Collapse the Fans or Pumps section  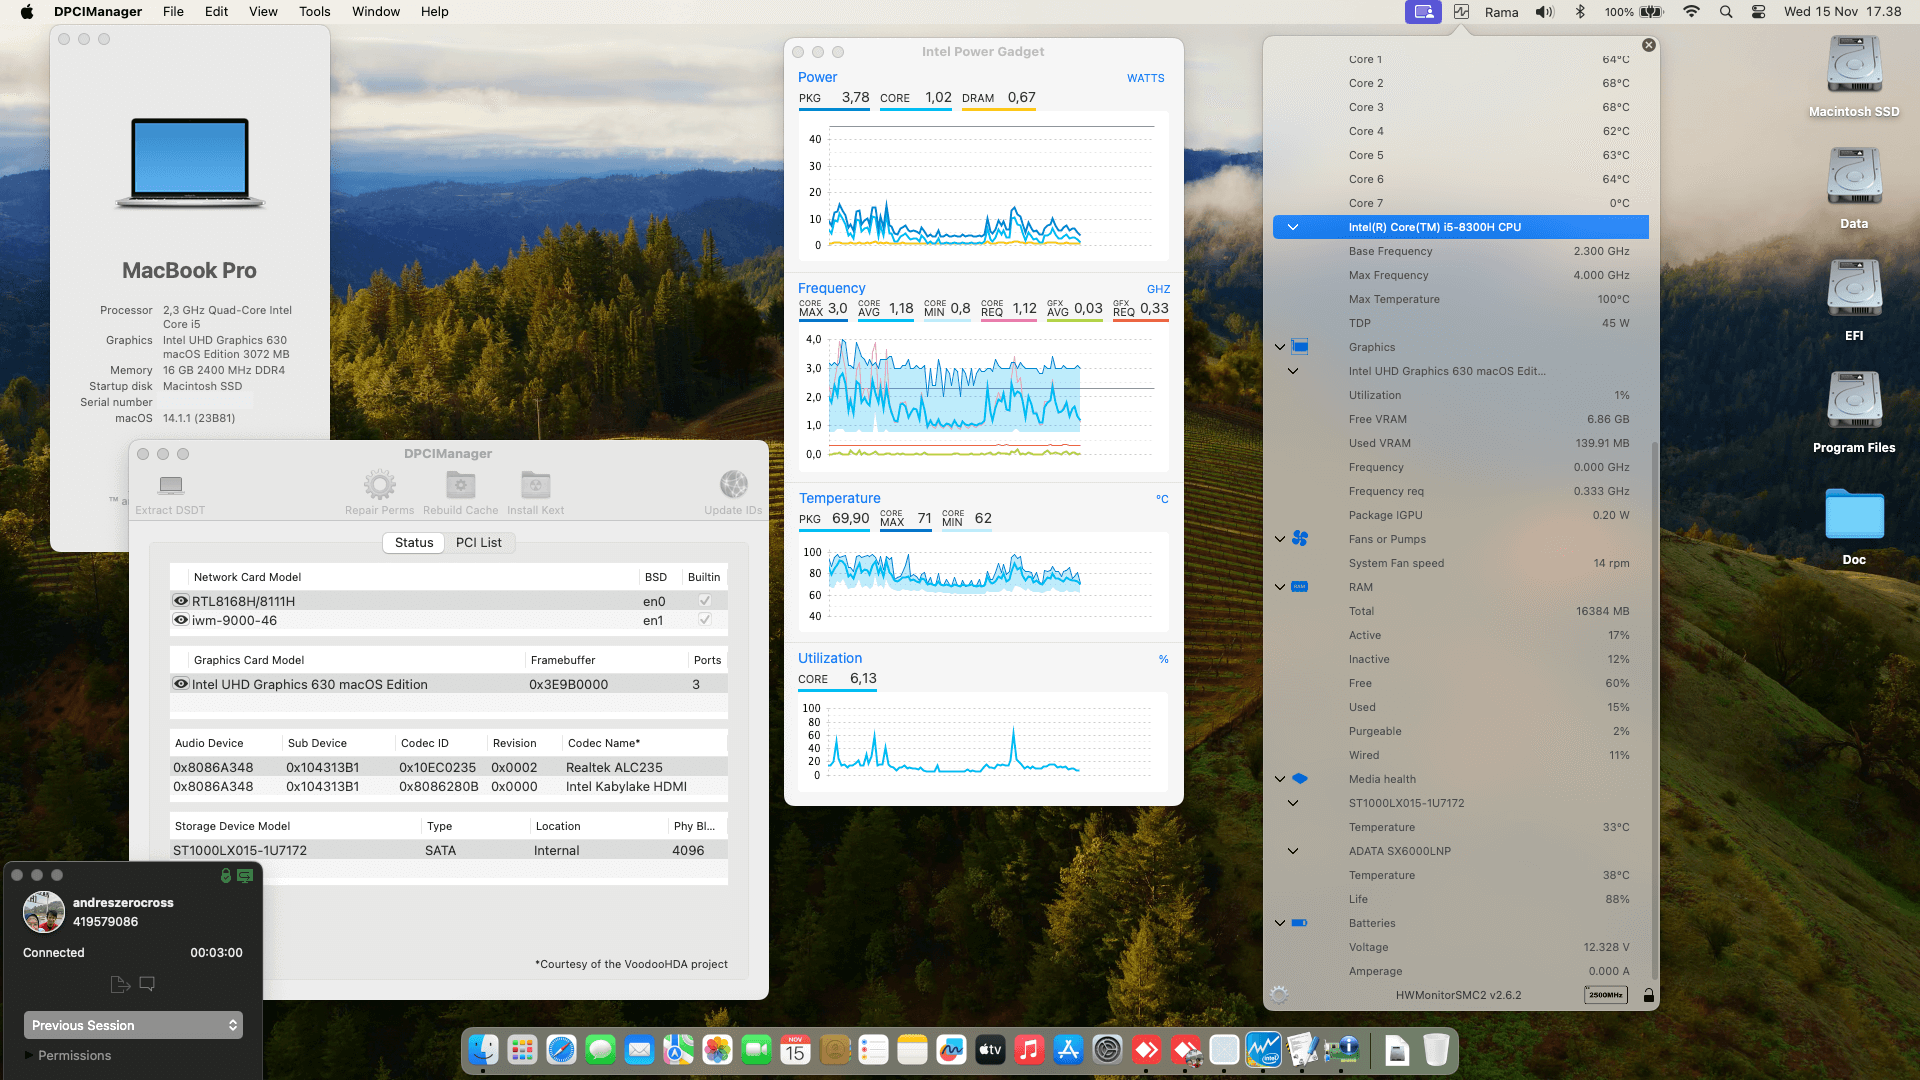(x=1280, y=539)
